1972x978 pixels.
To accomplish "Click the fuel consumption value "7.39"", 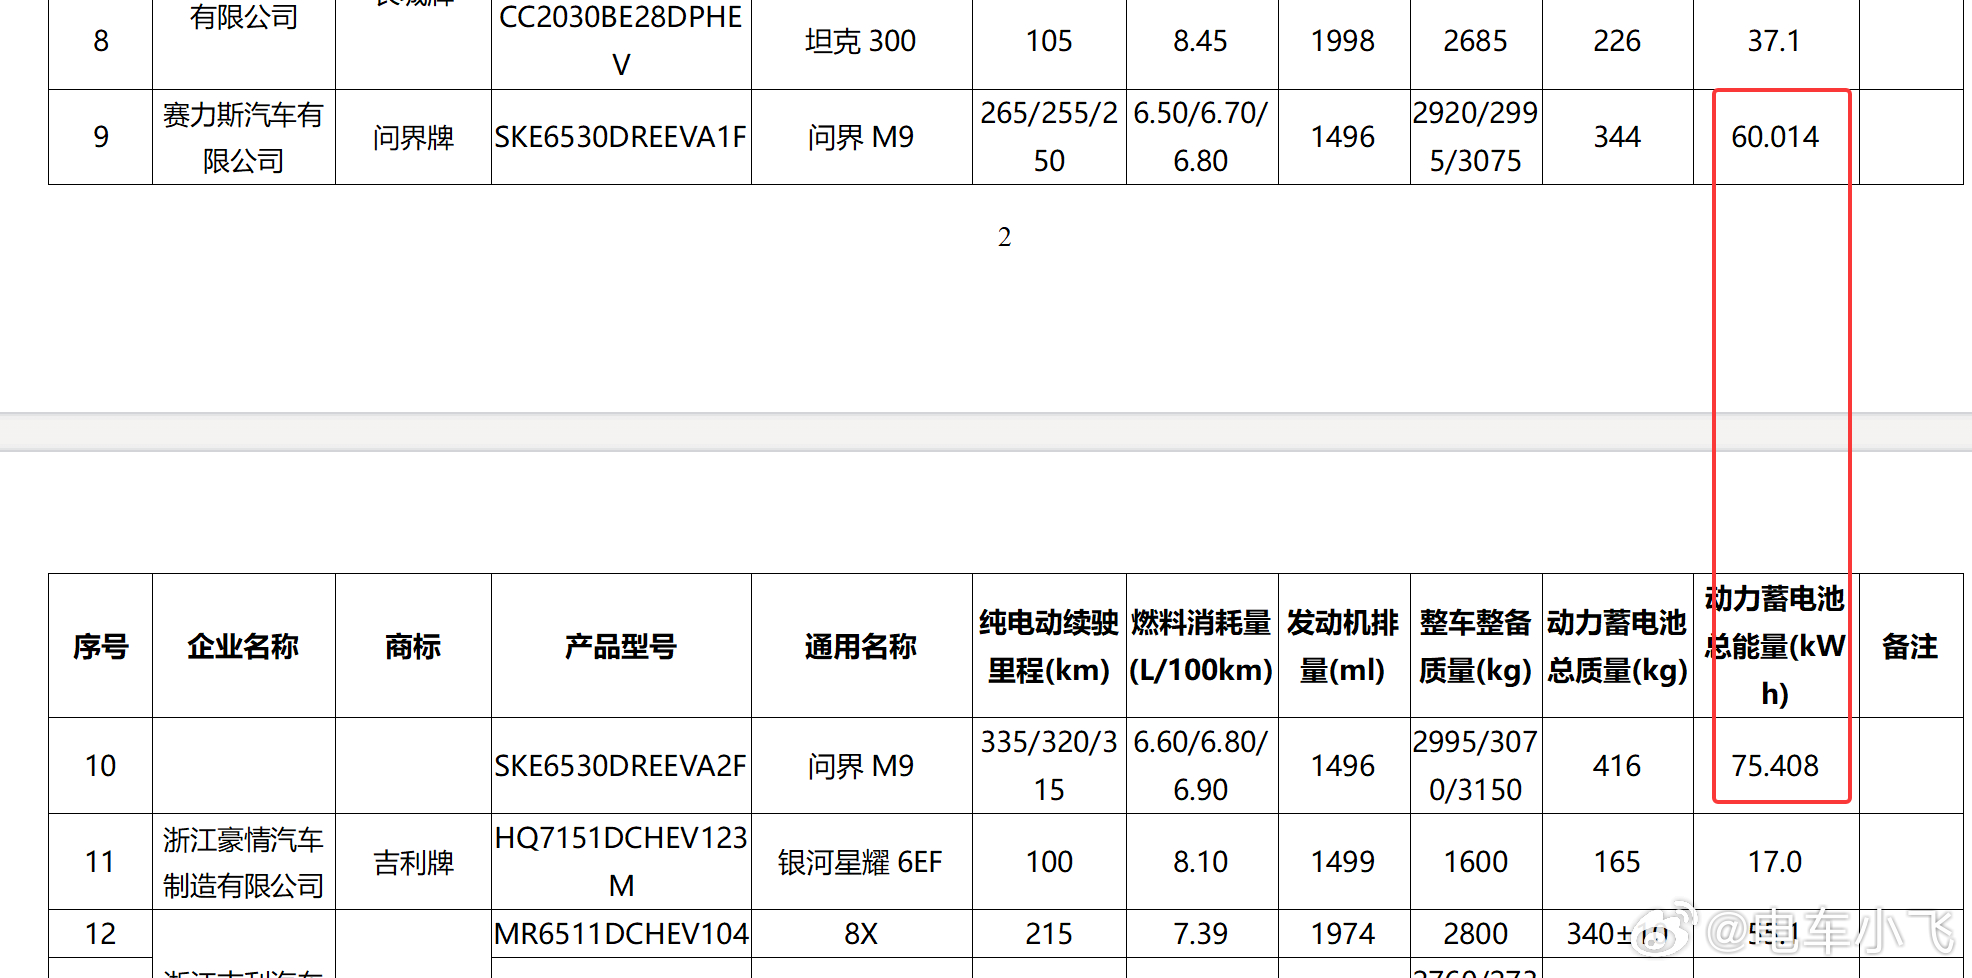I will (1200, 934).
